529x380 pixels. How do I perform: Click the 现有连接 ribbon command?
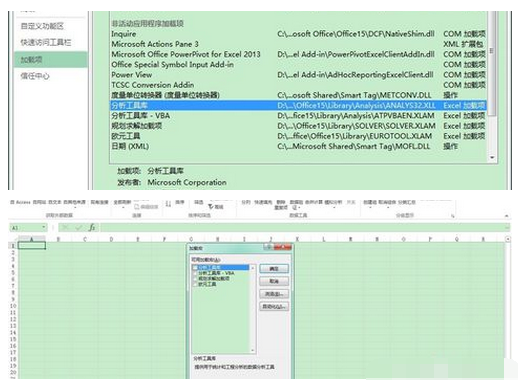[x=100, y=202]
